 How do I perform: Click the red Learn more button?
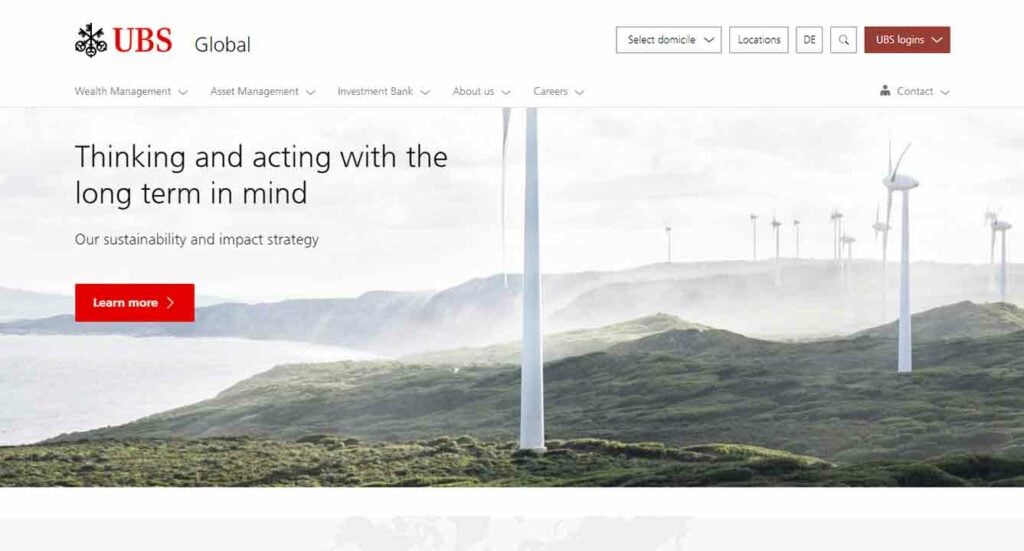point(135,303)
